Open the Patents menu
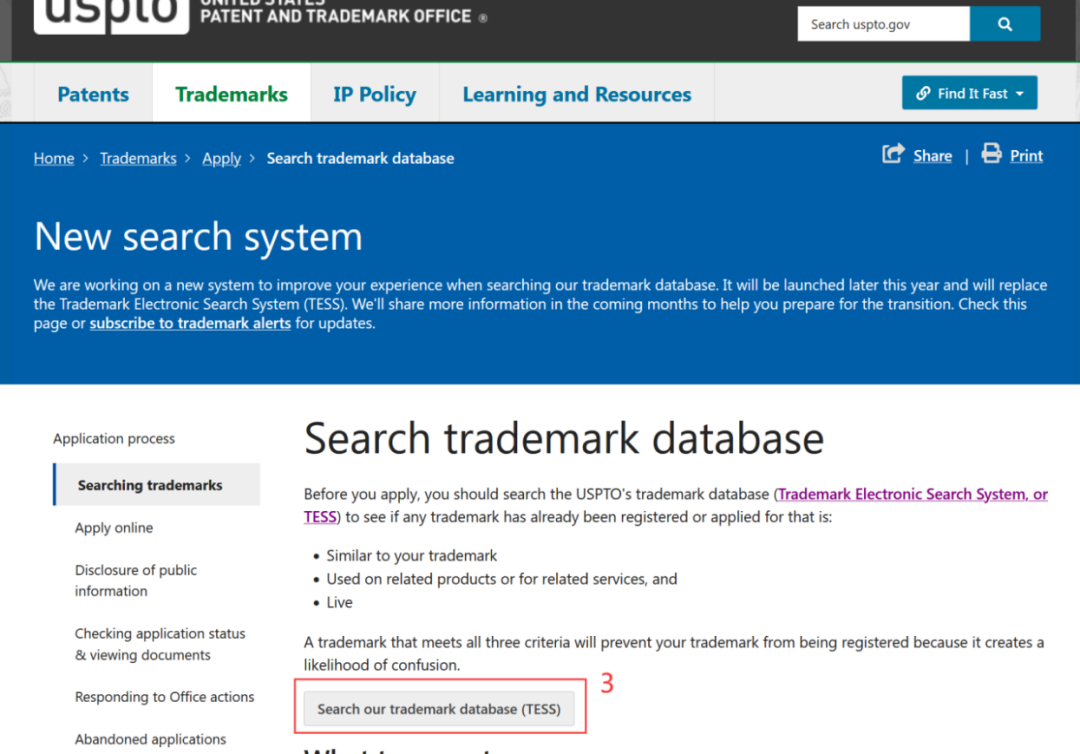1080x754 pixels. [x=93, y=94]
